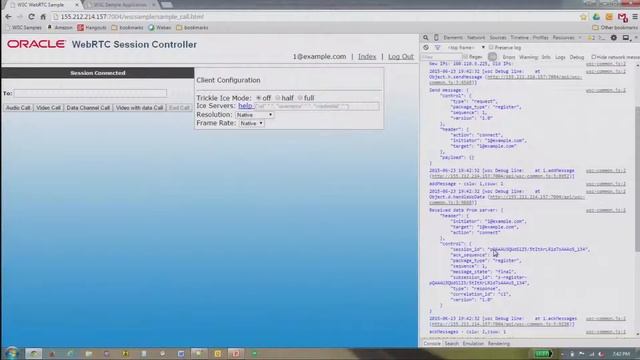The image size is (640, 360).
Task: Click the console filter funnel icon
Action: [x=437, y=48]
